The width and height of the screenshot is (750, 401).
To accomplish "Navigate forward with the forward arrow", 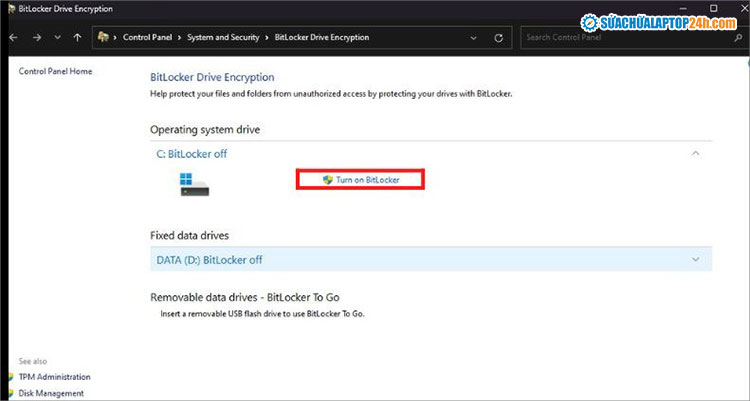I will (37, 37).
